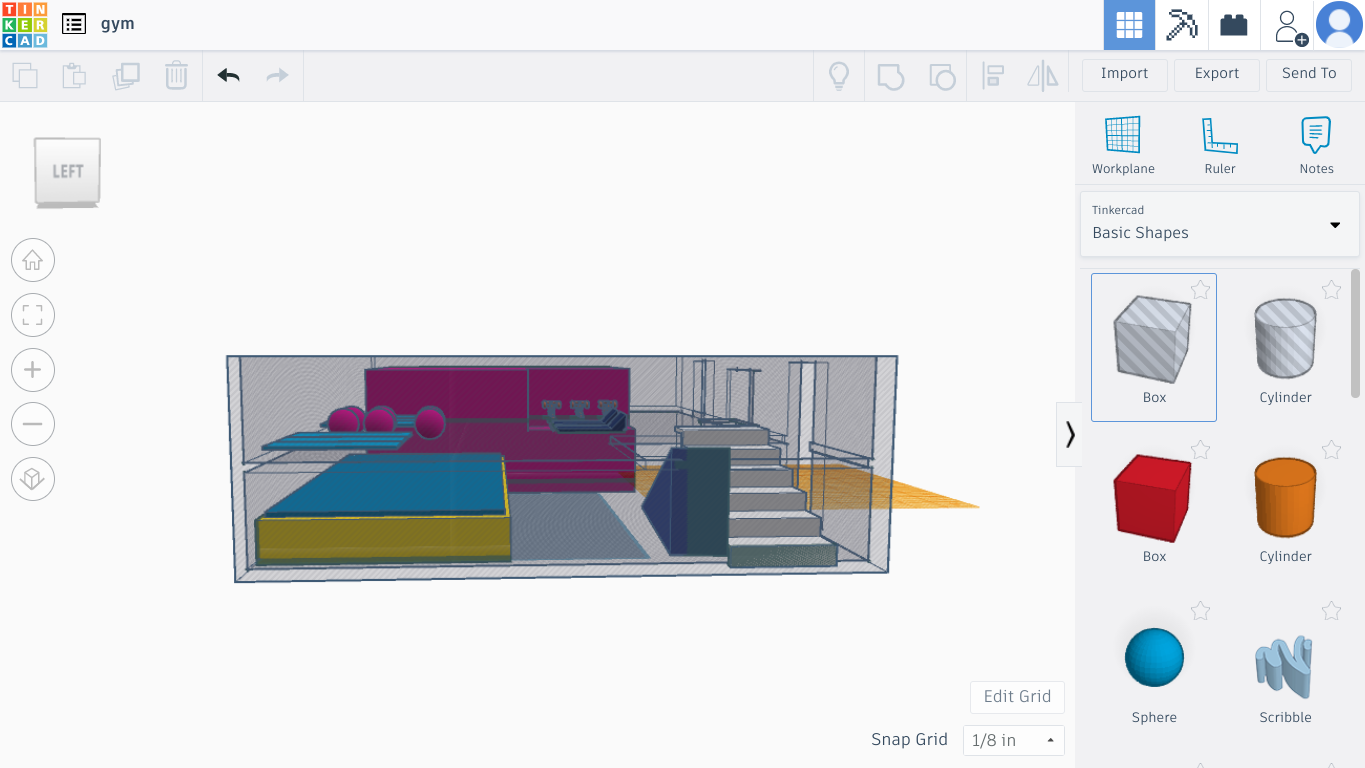The image size is (1365, 768).
Task: Toggle show all with lightbulb icon
Action: (x=839, y=76)
